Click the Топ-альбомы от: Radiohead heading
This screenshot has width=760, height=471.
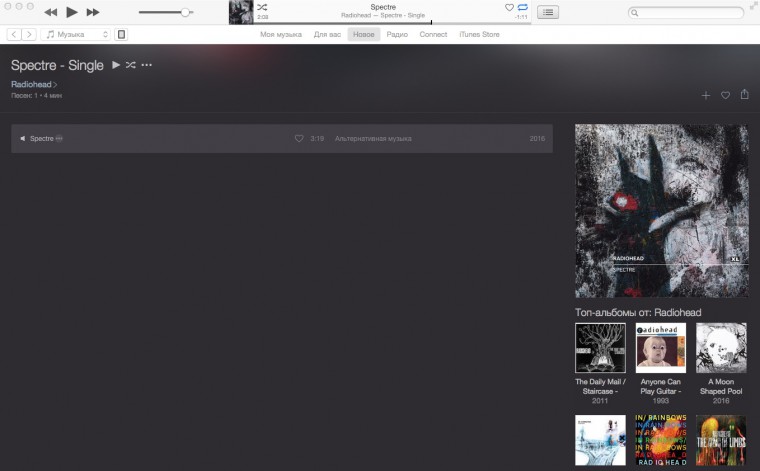point(638,313)
